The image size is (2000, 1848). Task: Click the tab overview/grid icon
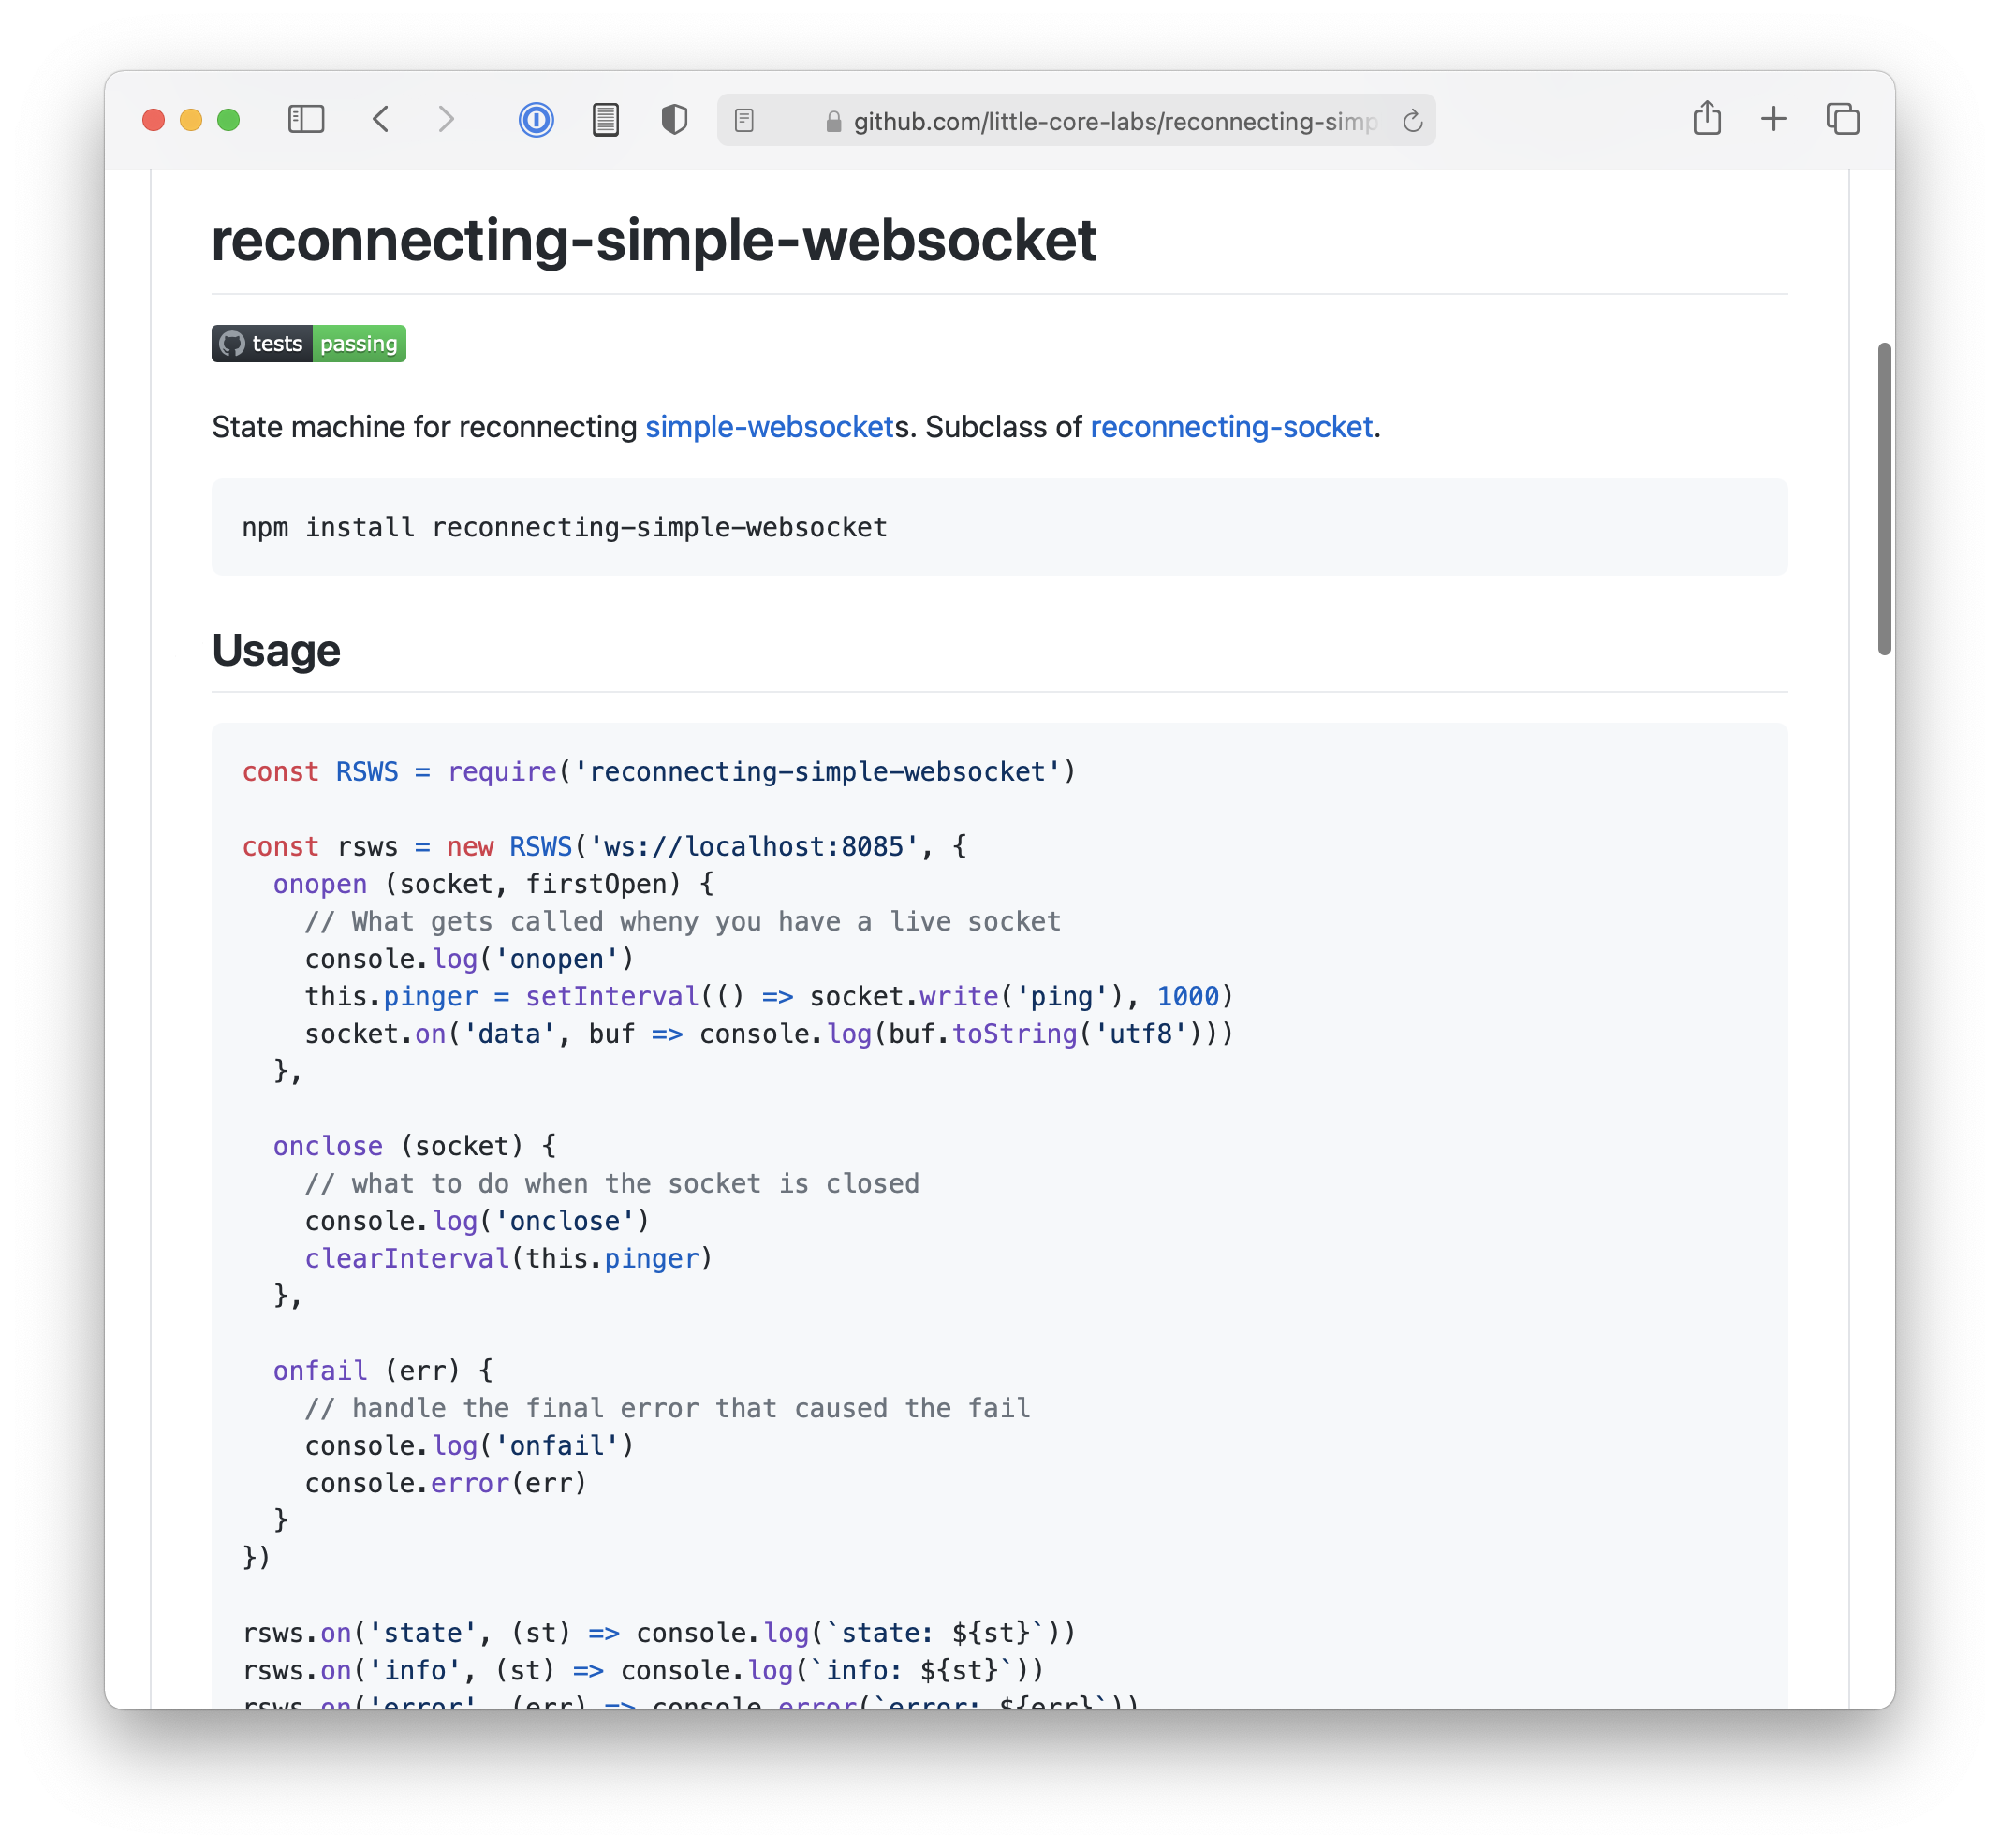pyautogui.click(x=1842, y=119)
